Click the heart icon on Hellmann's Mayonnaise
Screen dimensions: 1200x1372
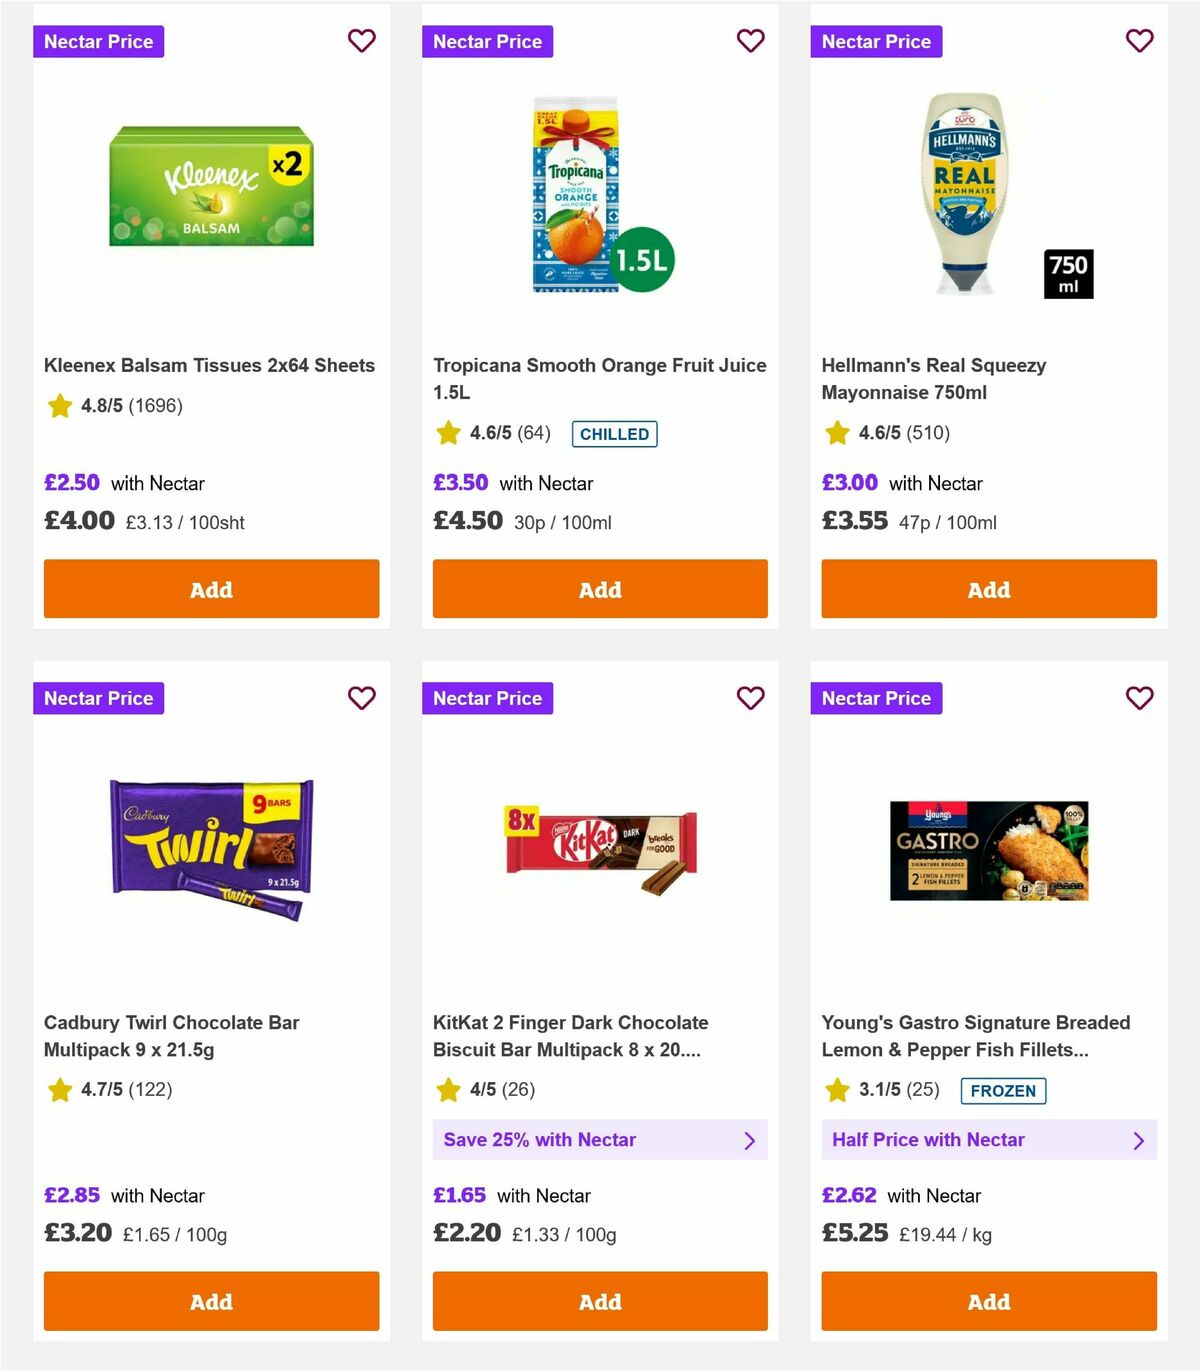pos(1138,41)
